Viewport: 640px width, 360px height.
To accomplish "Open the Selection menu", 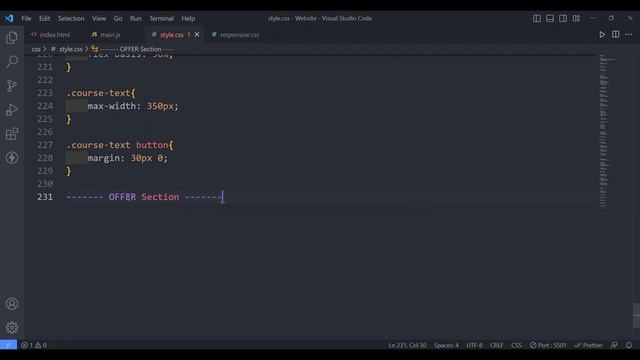I will pos(71,18).
